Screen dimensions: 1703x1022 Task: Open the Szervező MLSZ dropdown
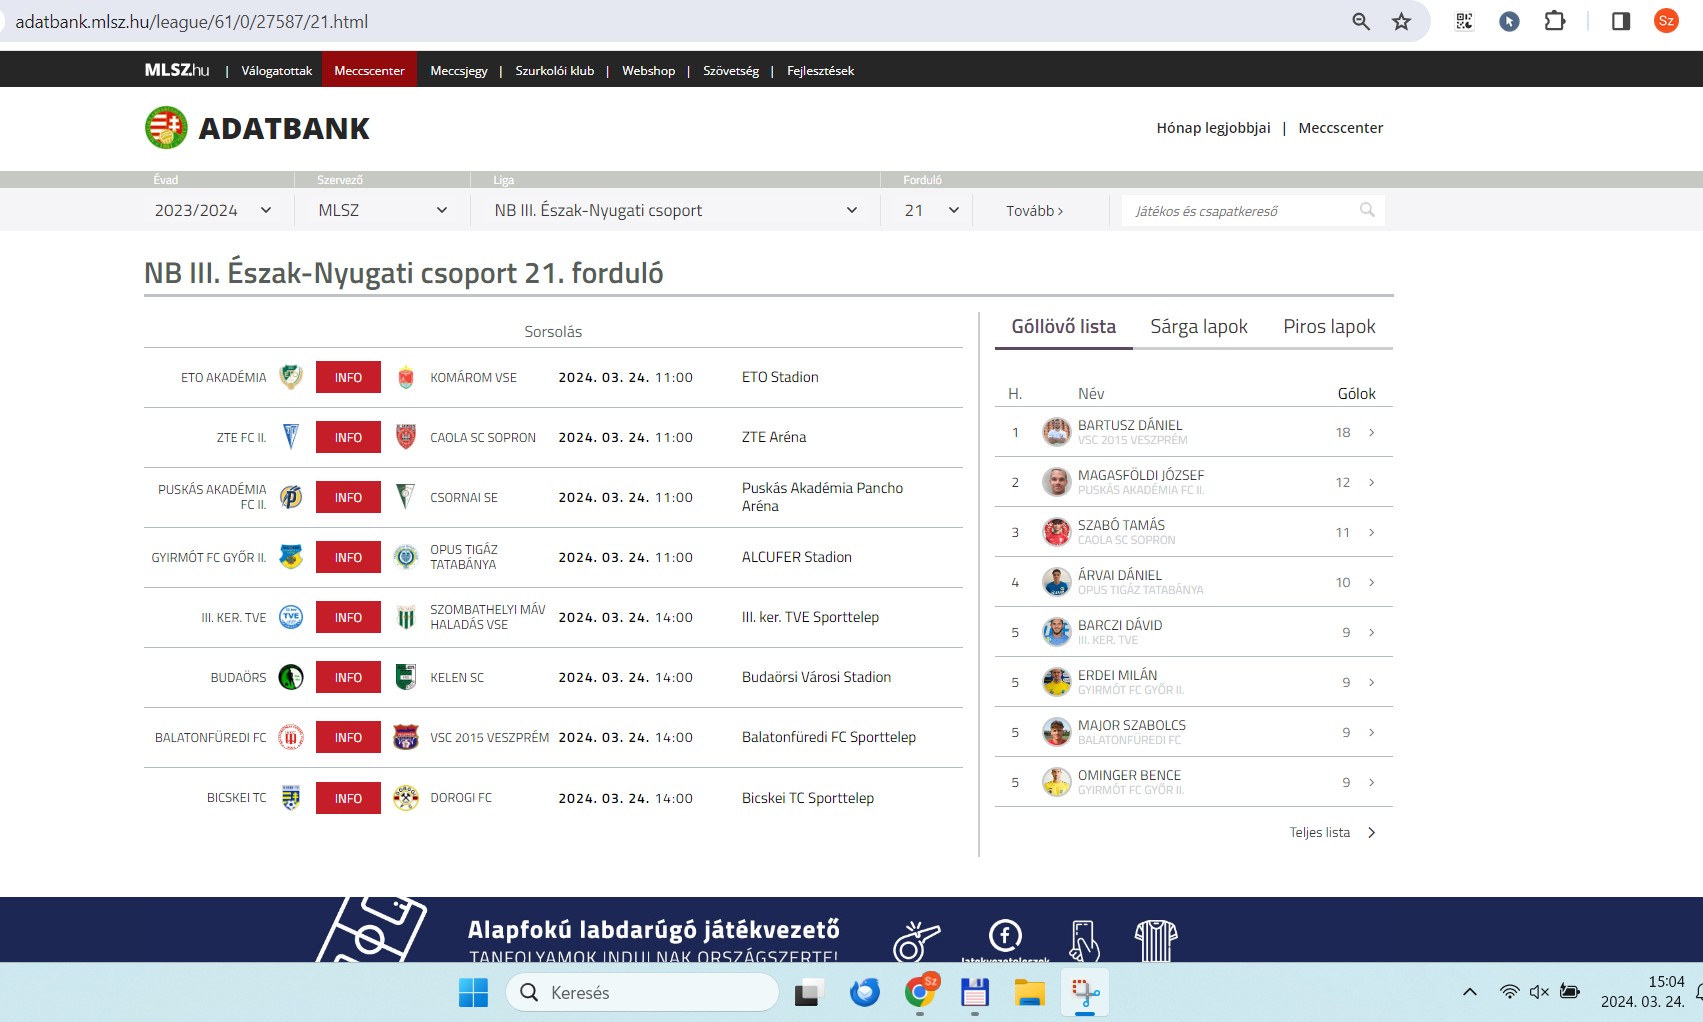coord(382,210)
